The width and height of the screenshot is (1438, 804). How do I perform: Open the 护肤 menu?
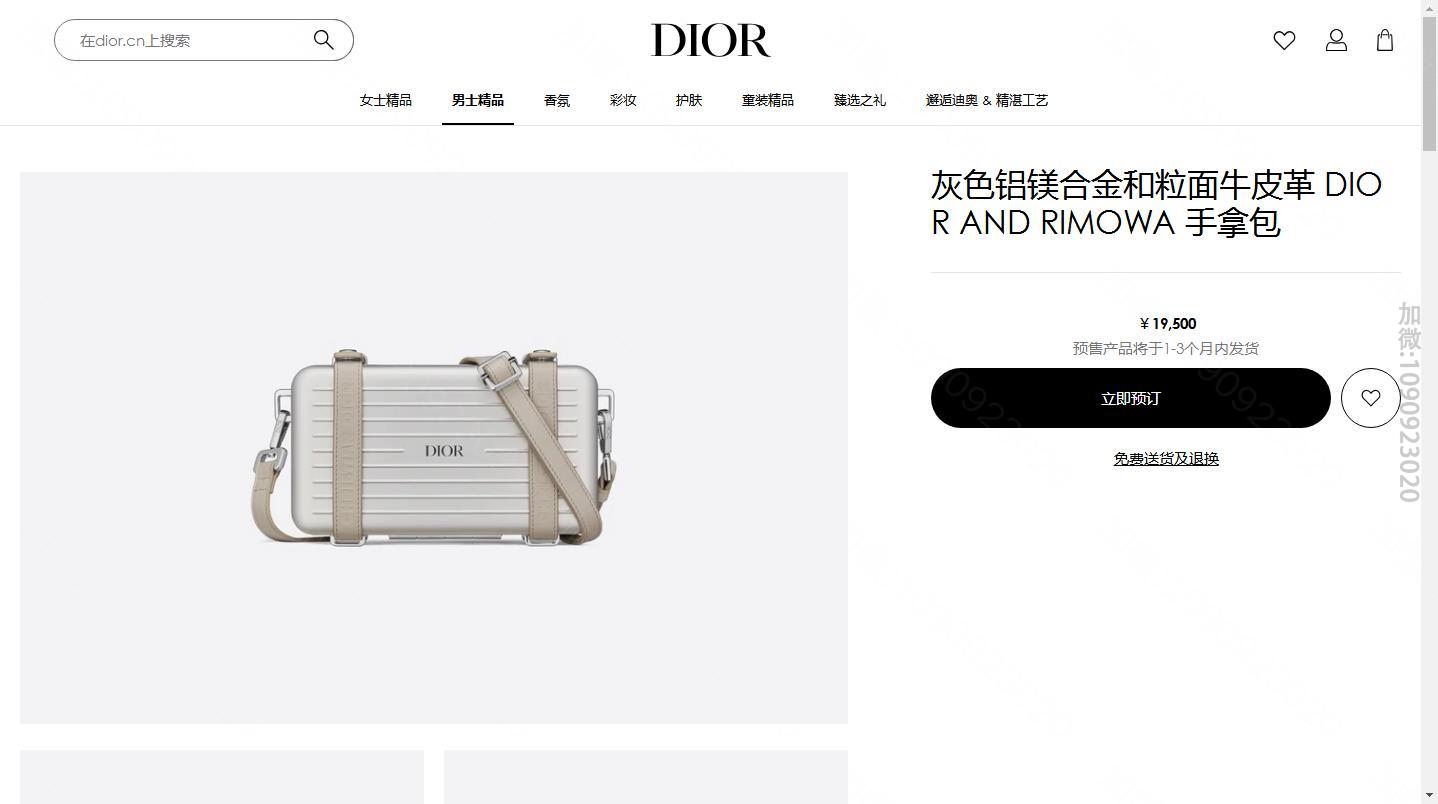tap(689, 100)
